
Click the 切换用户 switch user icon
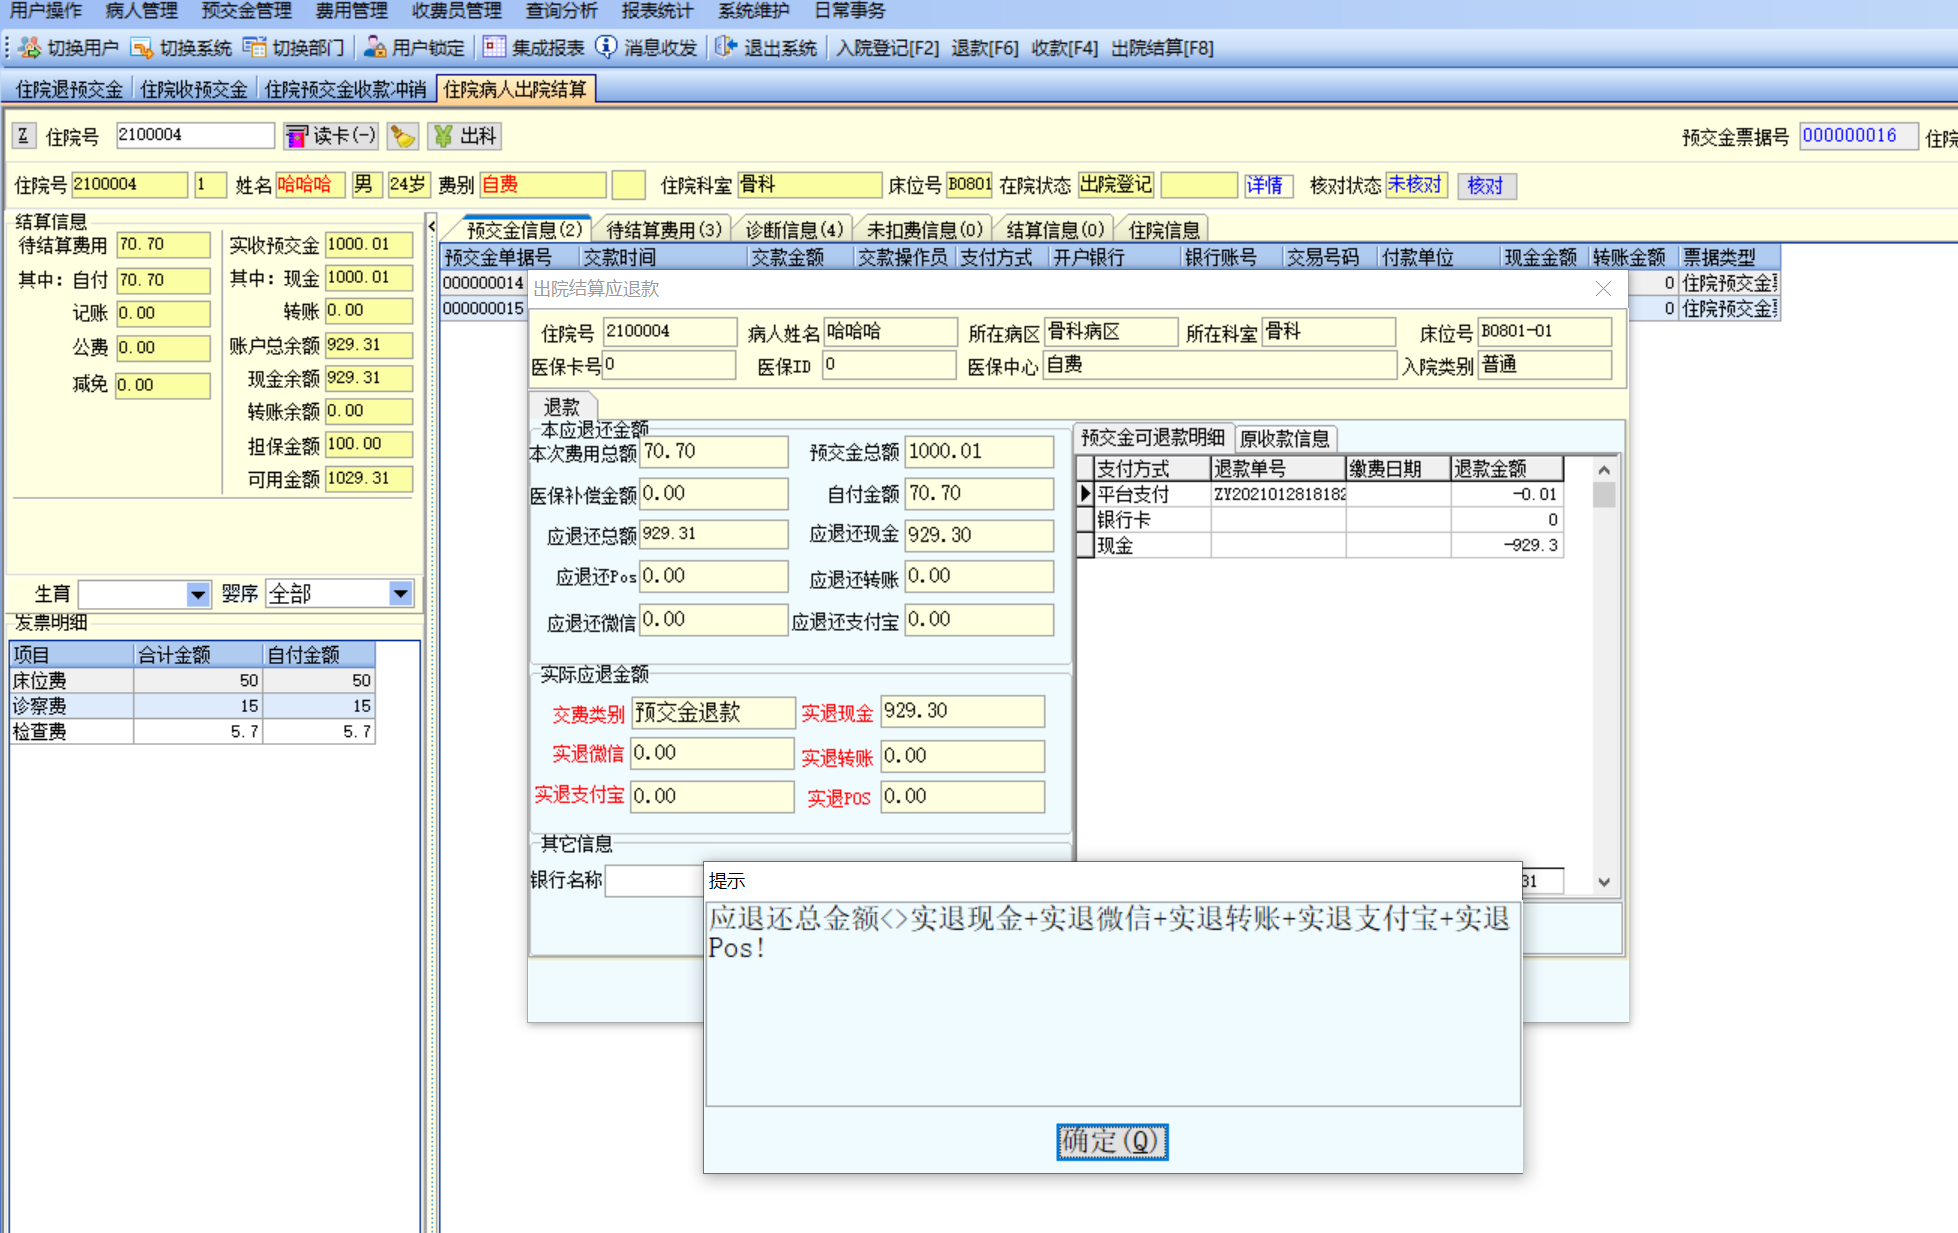30,48
